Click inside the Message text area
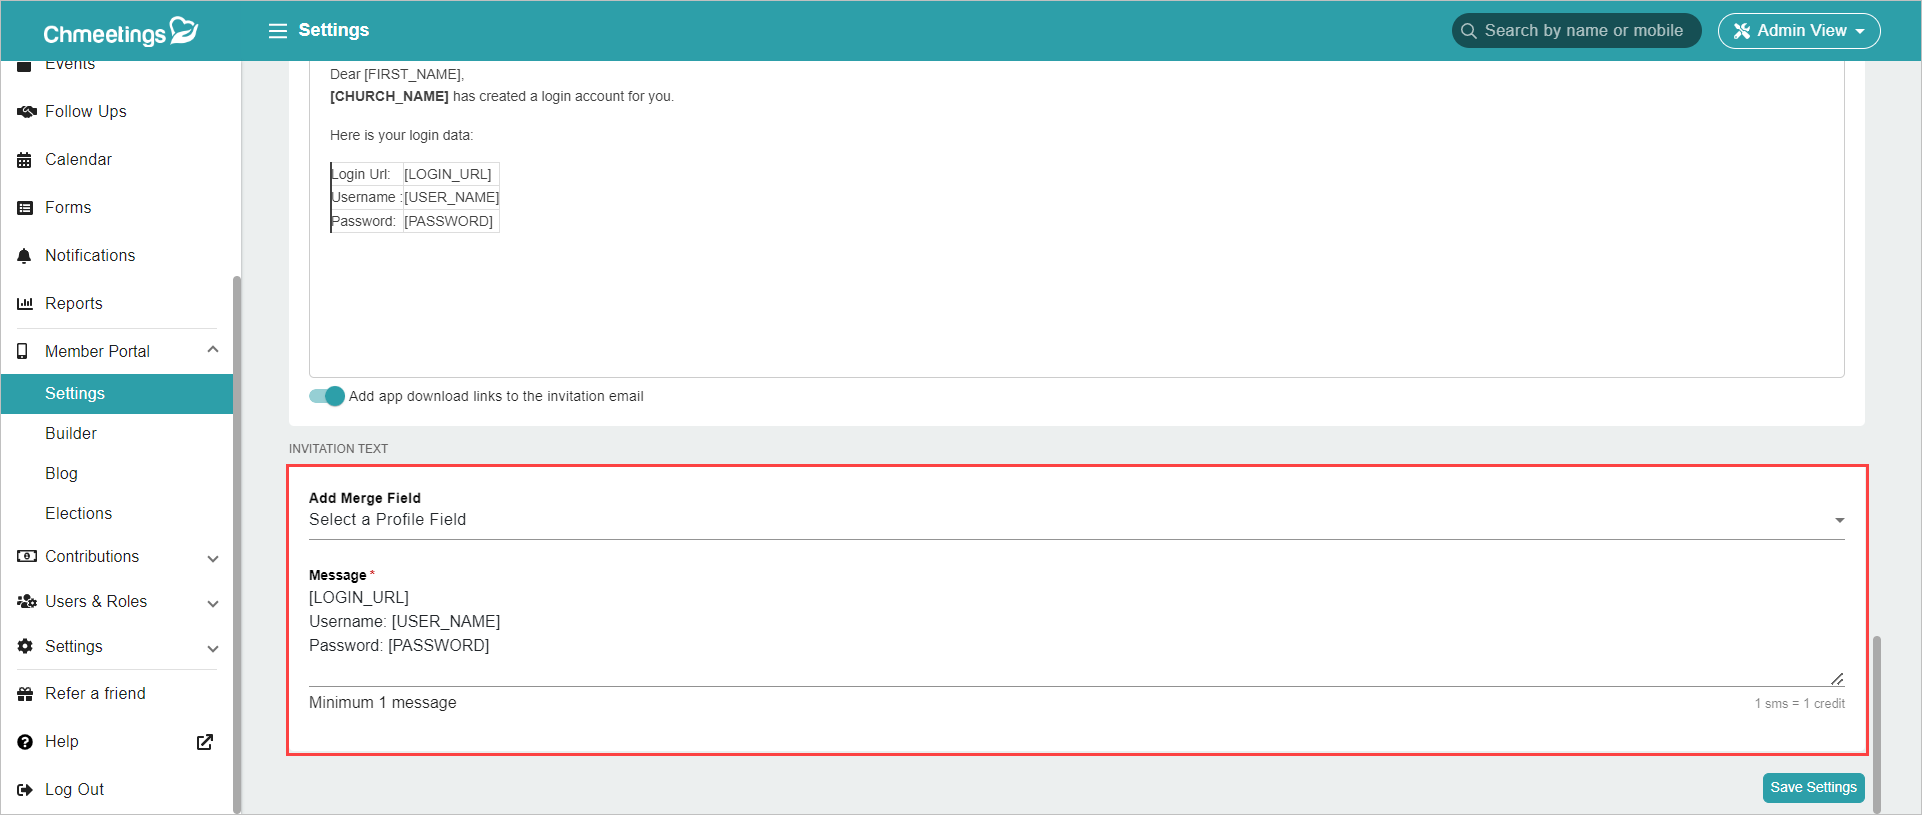1922x815 pixels. pyautogui.click(x=1076, y=636)
